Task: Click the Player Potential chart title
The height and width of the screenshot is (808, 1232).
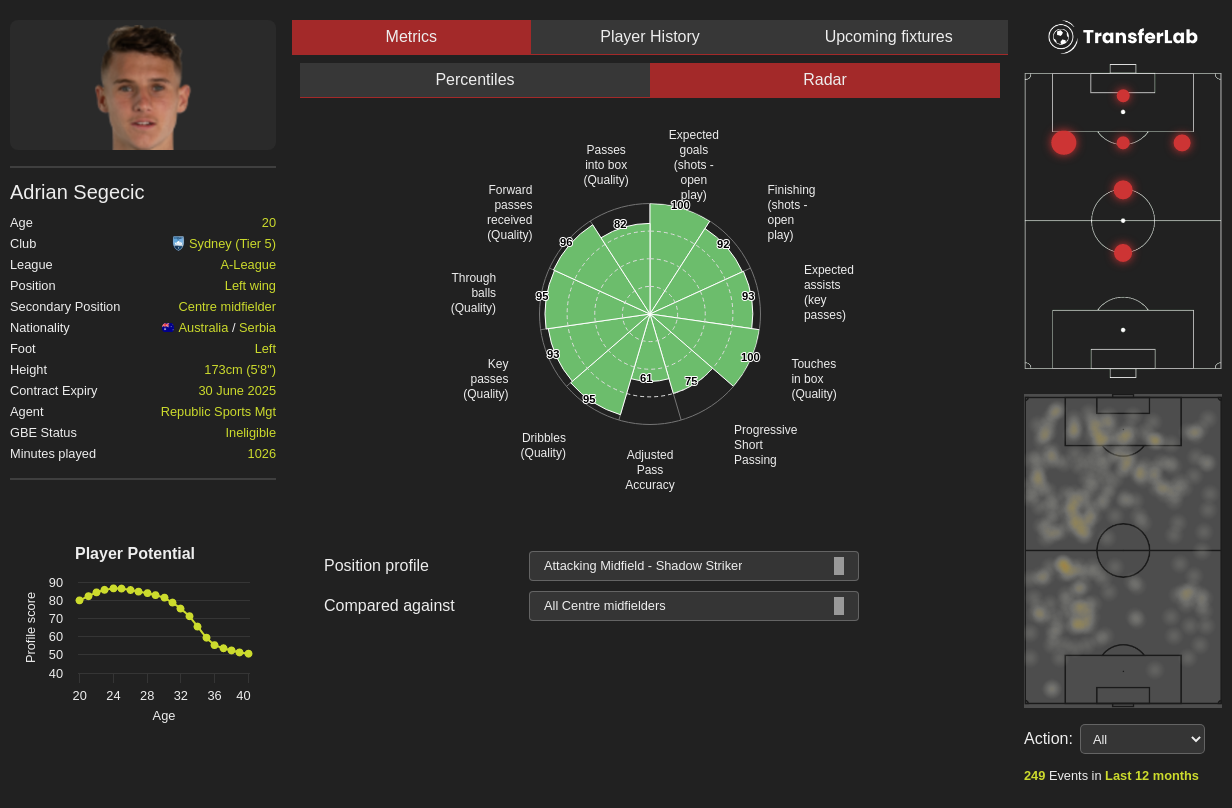Action: click(x=135, y=554)
